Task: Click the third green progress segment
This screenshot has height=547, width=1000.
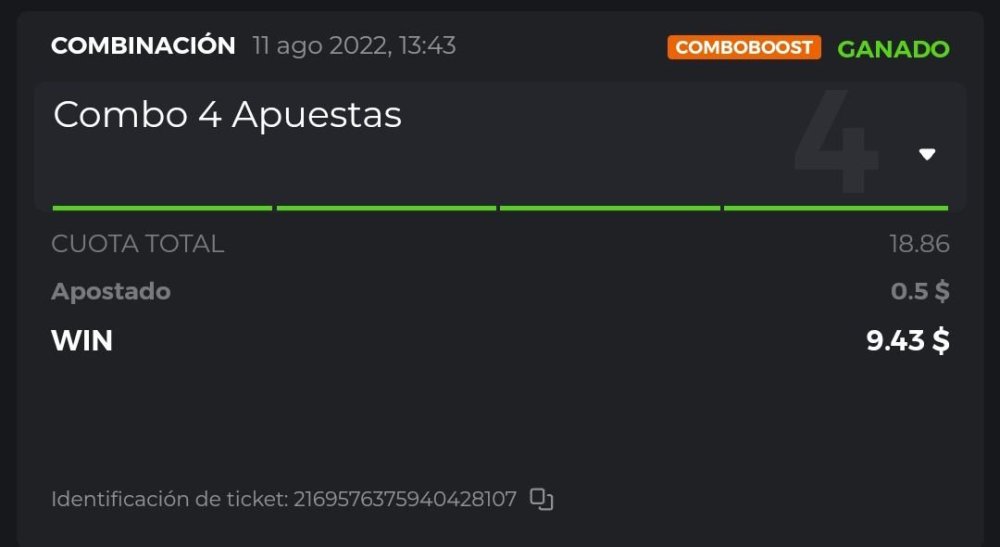Action: coord(610,208)
